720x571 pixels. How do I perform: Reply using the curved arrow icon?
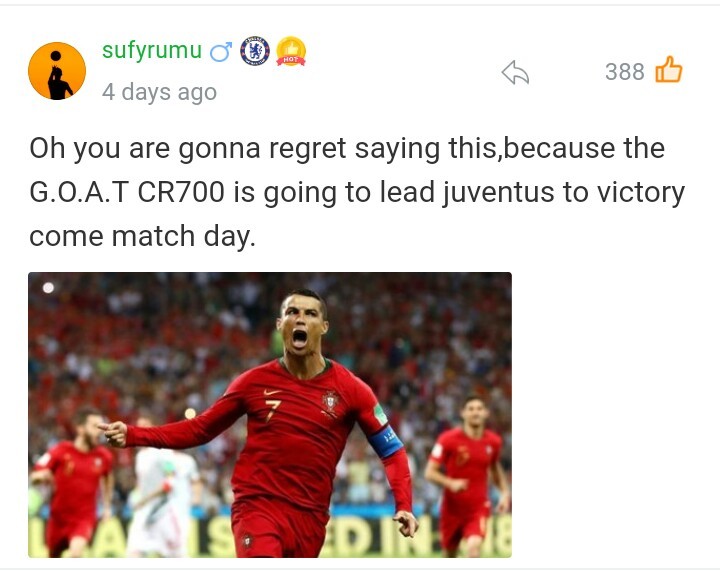click(x=515, y=73)
